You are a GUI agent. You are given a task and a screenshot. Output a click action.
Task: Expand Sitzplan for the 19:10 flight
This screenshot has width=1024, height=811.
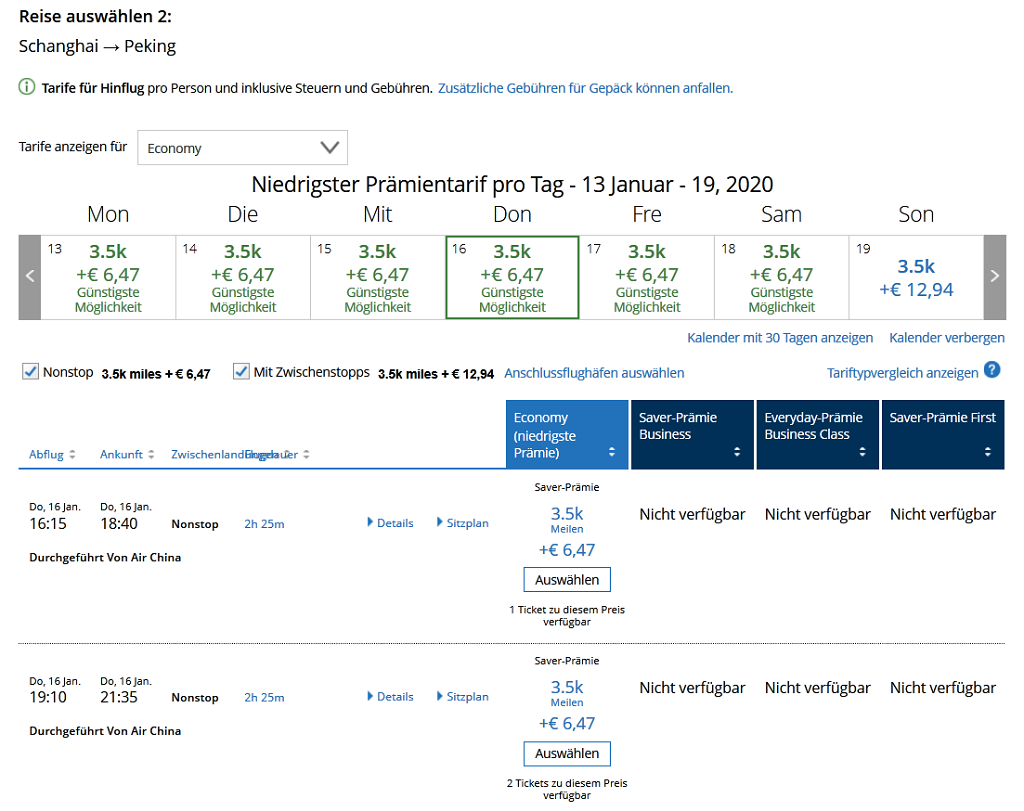pyautogui.click(x=462, y=697)
